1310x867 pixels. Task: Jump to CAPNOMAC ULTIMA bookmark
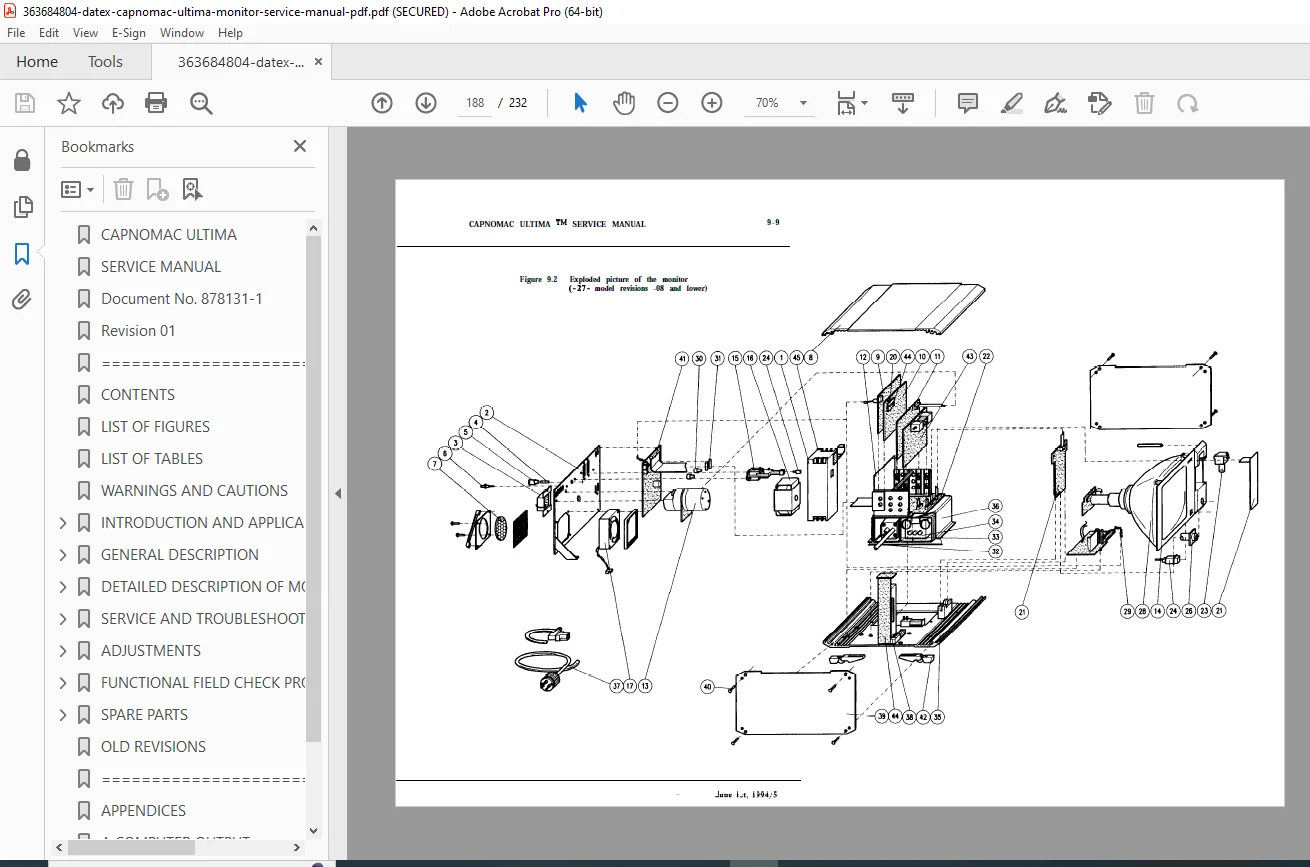tap(169, 235)
